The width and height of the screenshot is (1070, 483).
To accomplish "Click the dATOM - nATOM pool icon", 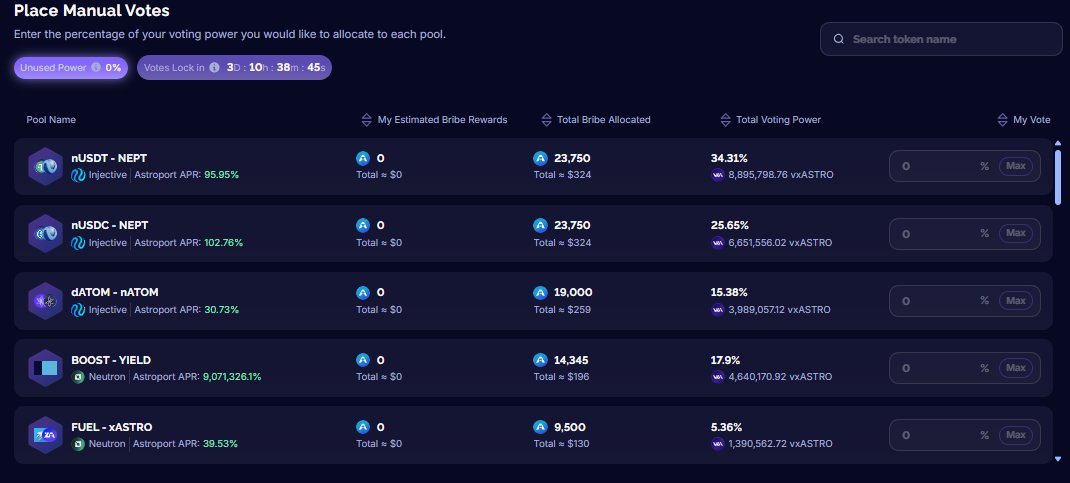I will pos(46,301).
